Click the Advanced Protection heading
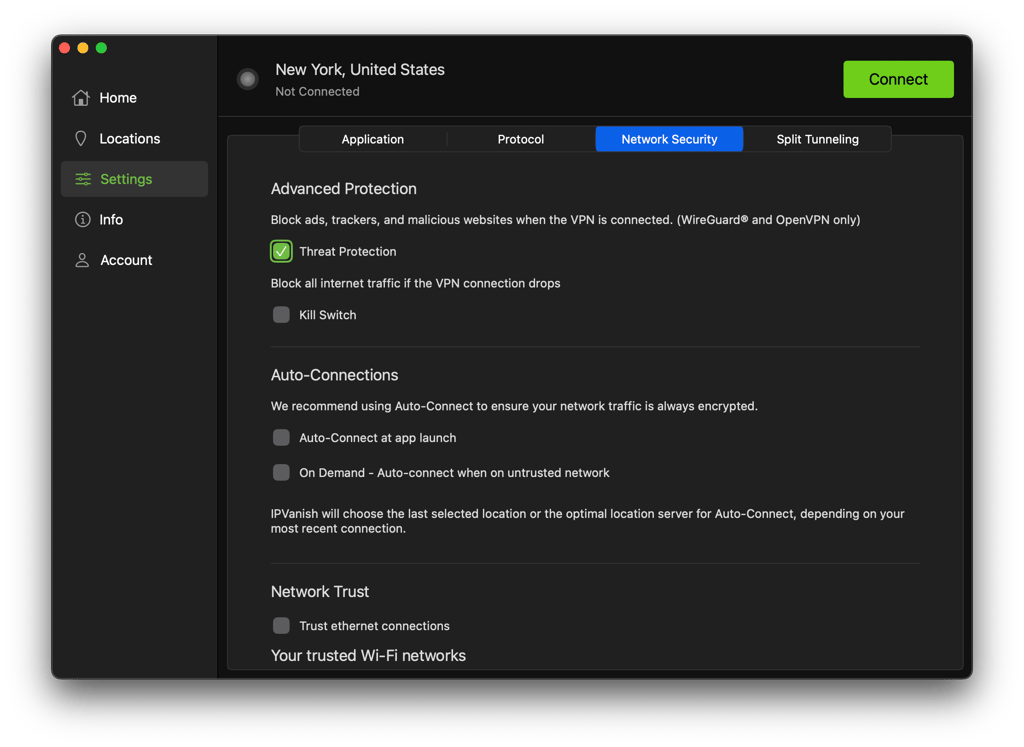Image resolution: width=1024 pixels, height=747 pixels. [x=344, y=189]
